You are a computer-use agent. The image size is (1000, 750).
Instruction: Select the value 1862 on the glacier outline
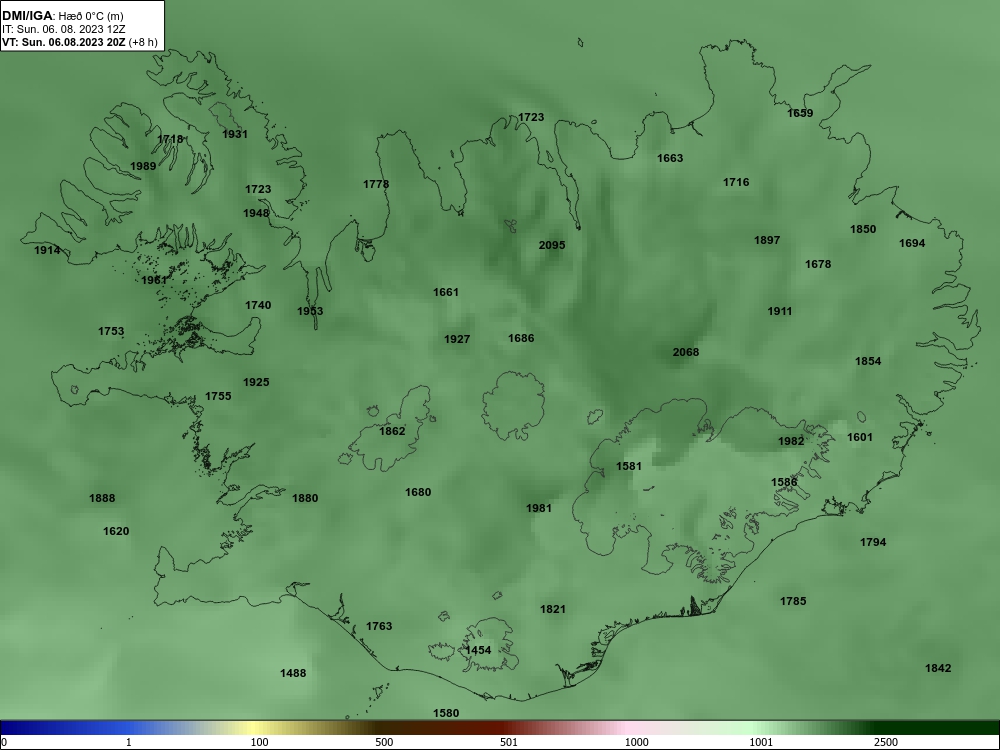point(392,432)
